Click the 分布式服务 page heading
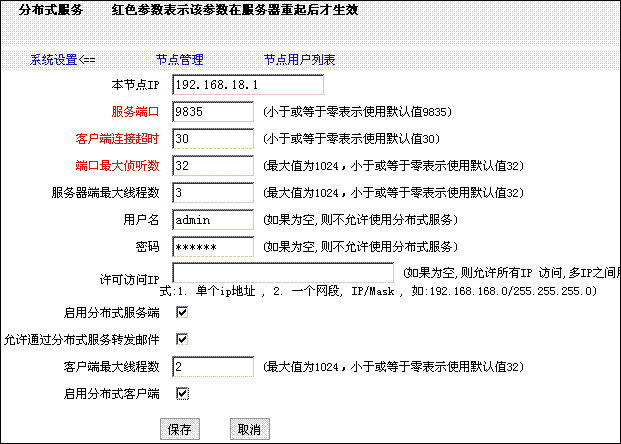Image resolution: width=621 pixels, height=444 pixels. [51, 10]
